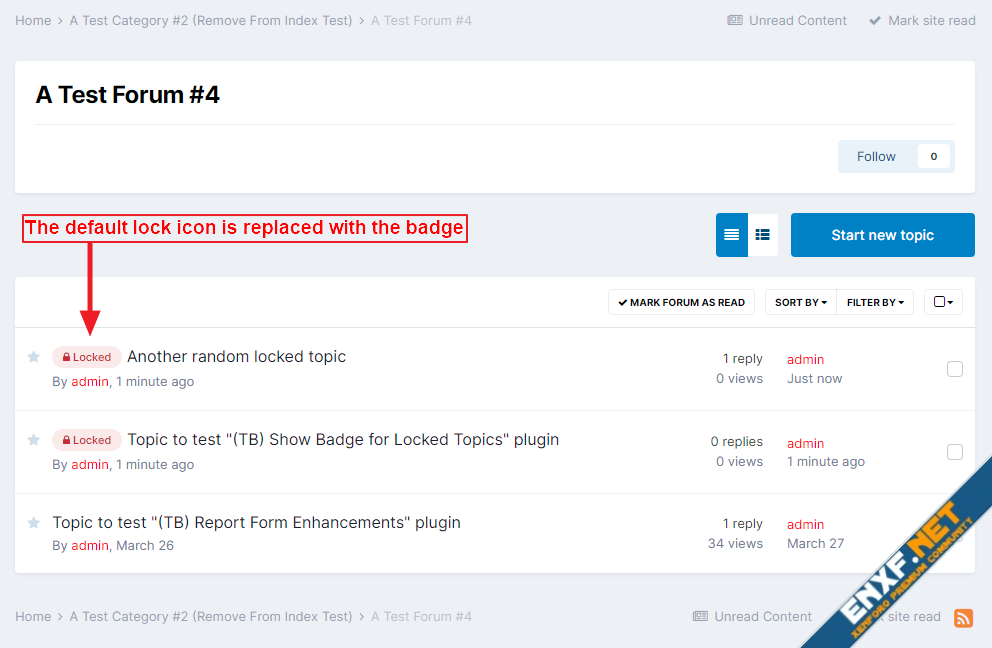The image size is (992, 648).
Task: Click the star beside the Show Badge plugin topic
Action: click(x=34, y=440)
